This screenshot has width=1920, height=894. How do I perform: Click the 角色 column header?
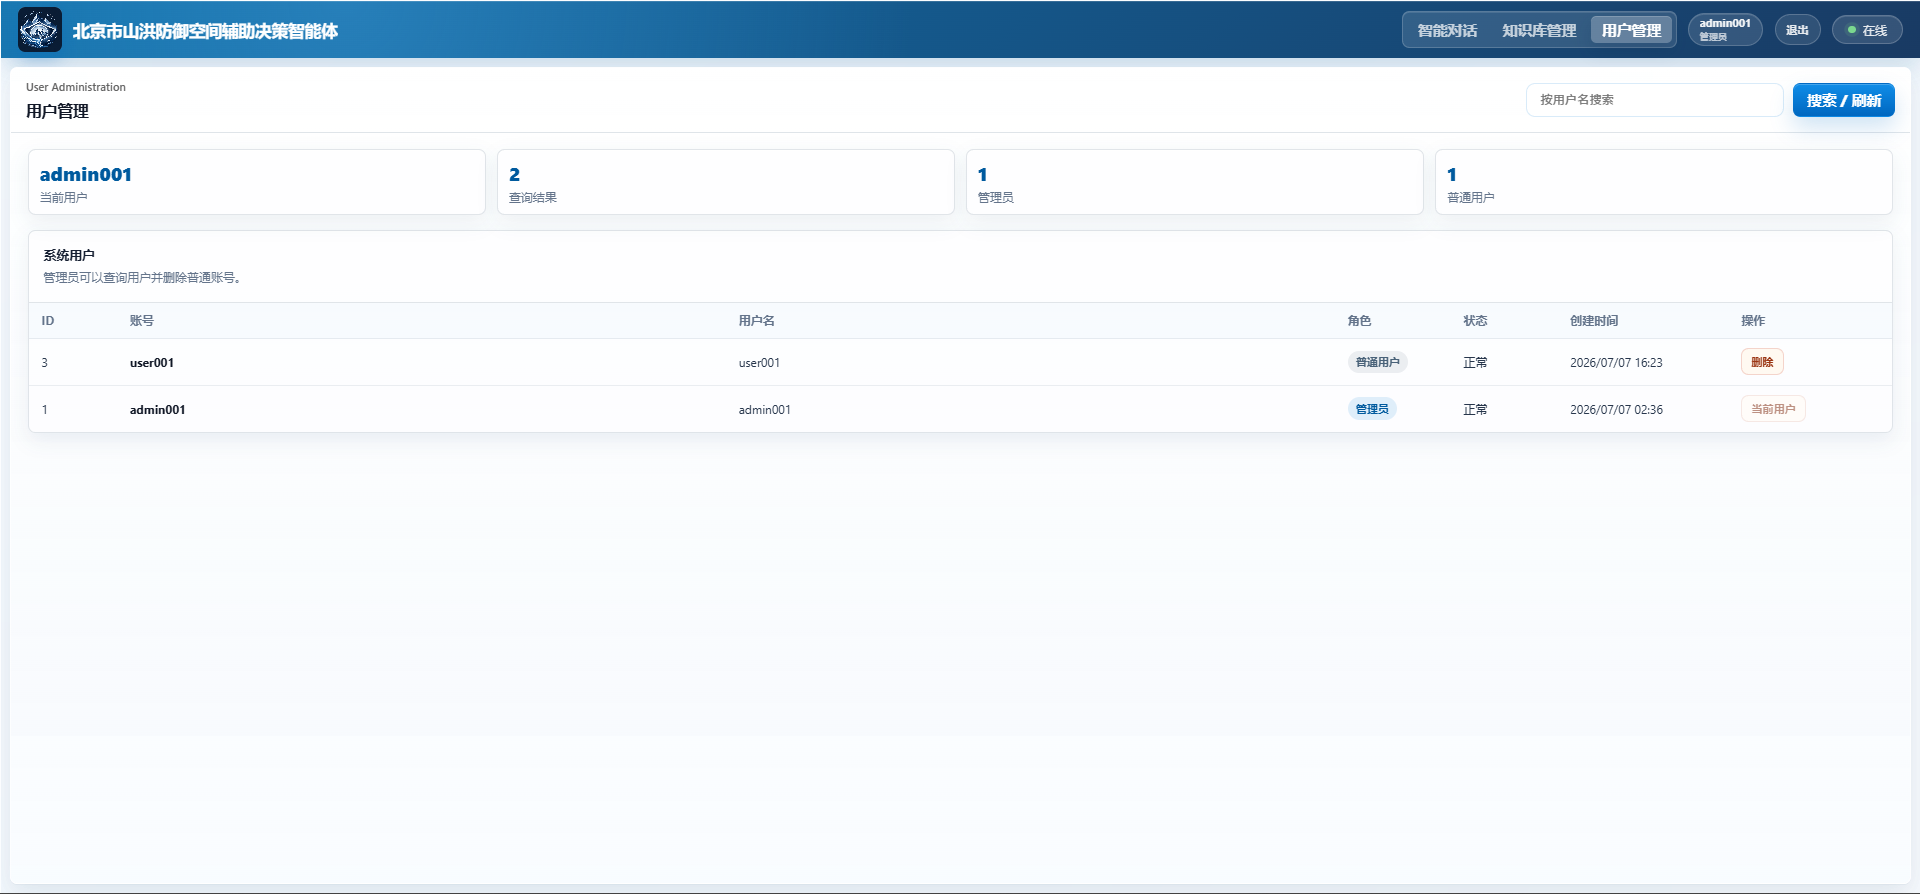pyautogui.click(x=1359, y=321)
